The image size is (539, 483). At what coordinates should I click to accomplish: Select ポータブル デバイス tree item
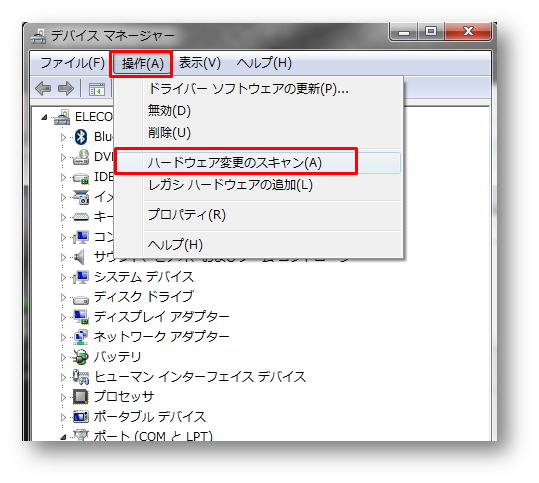pyautogui.click(x=150, y=416)
